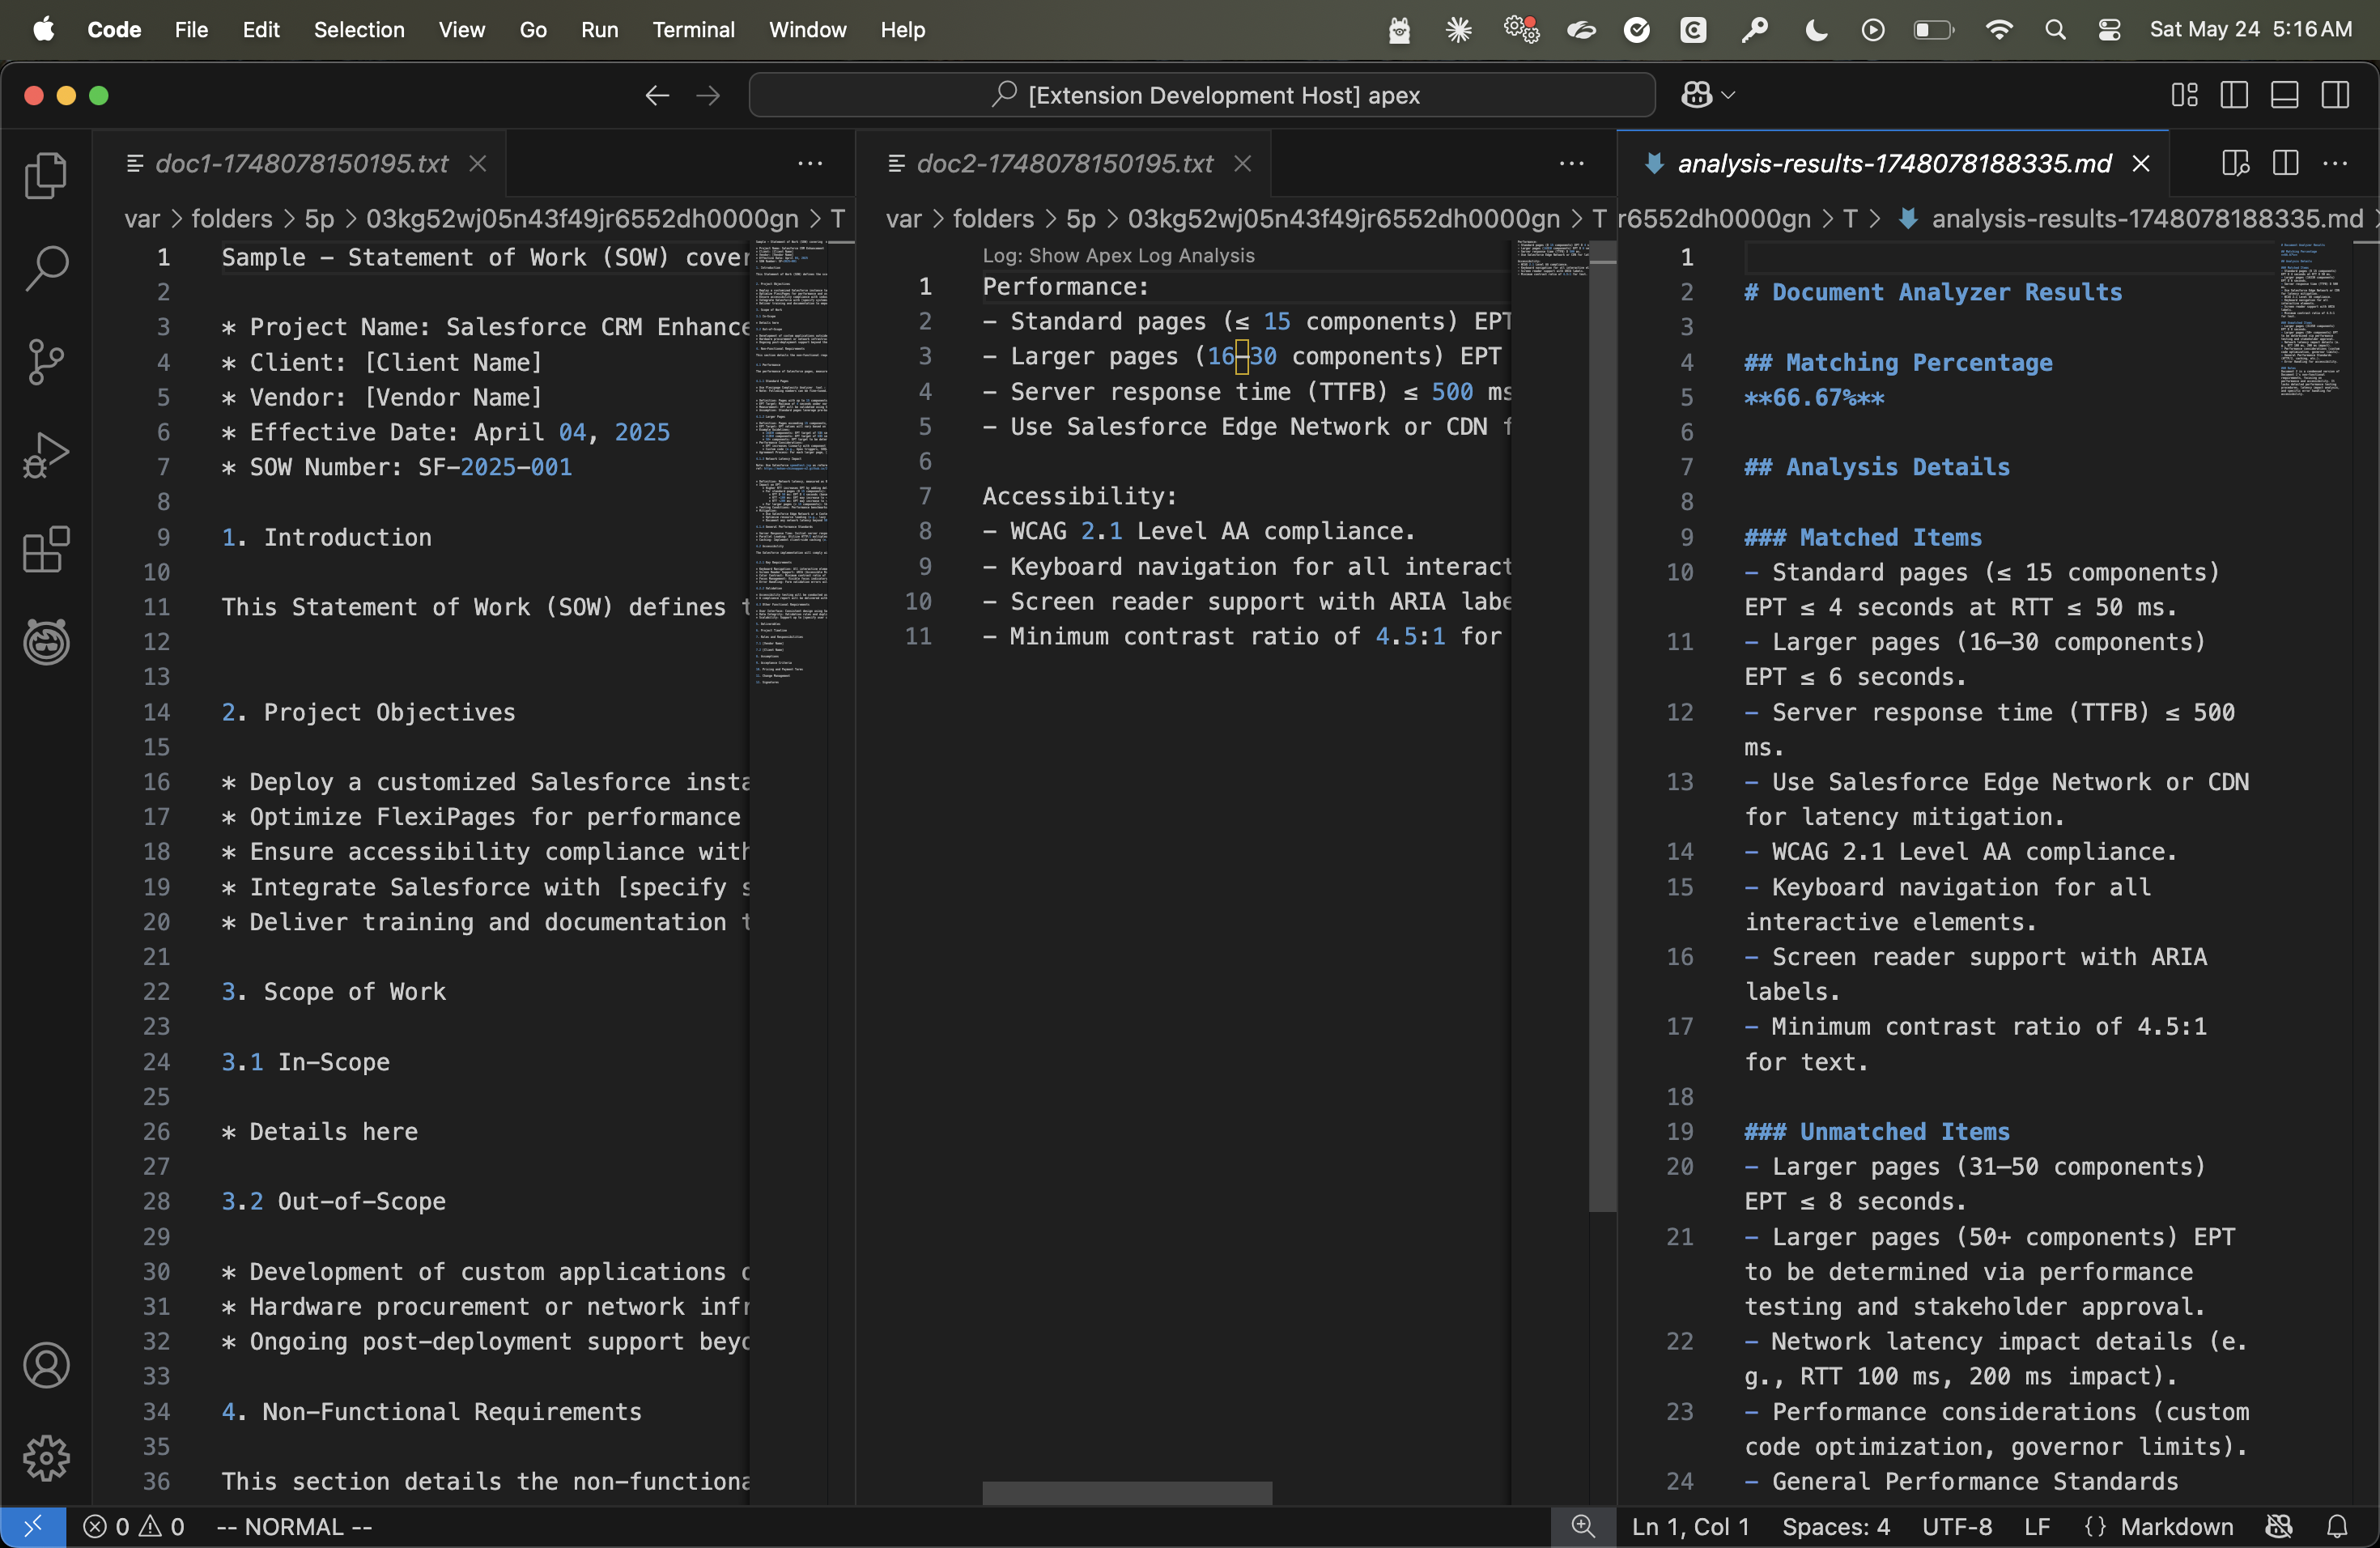Toggle the secondary side bar

(2335, 95)
